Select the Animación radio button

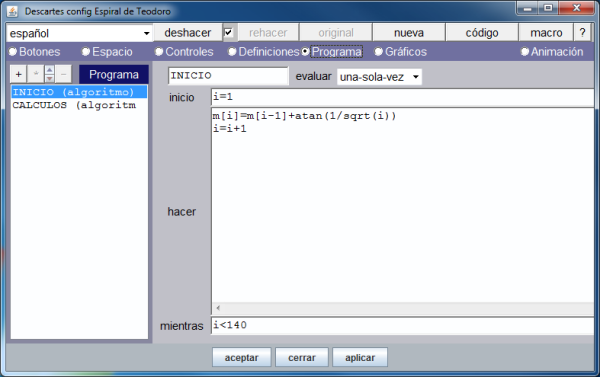[x=552, y=52]
